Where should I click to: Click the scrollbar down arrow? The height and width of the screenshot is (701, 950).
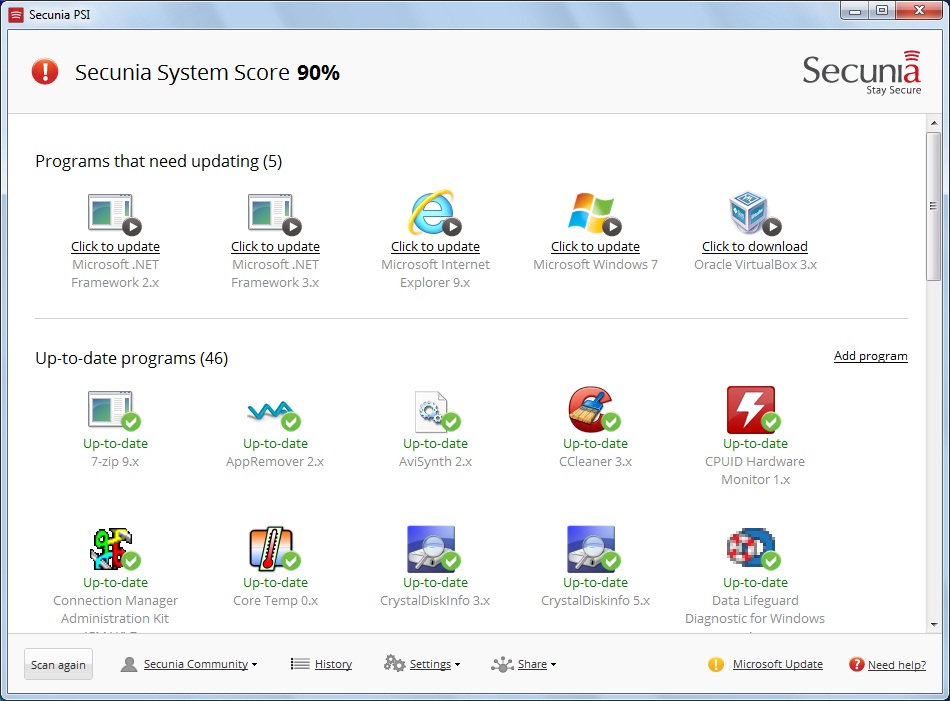pyautogui.click(x=934, y=624)
